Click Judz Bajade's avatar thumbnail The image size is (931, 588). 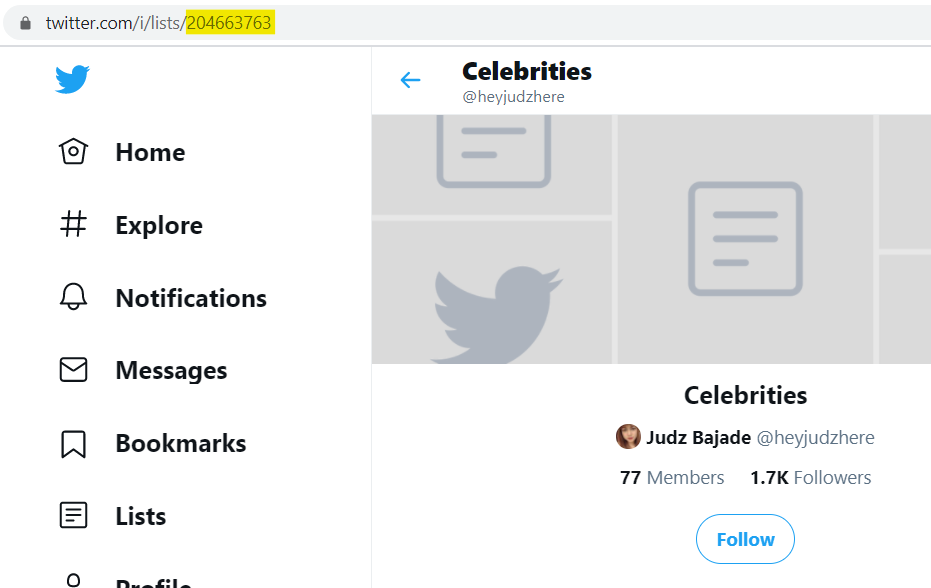[628, 437]
